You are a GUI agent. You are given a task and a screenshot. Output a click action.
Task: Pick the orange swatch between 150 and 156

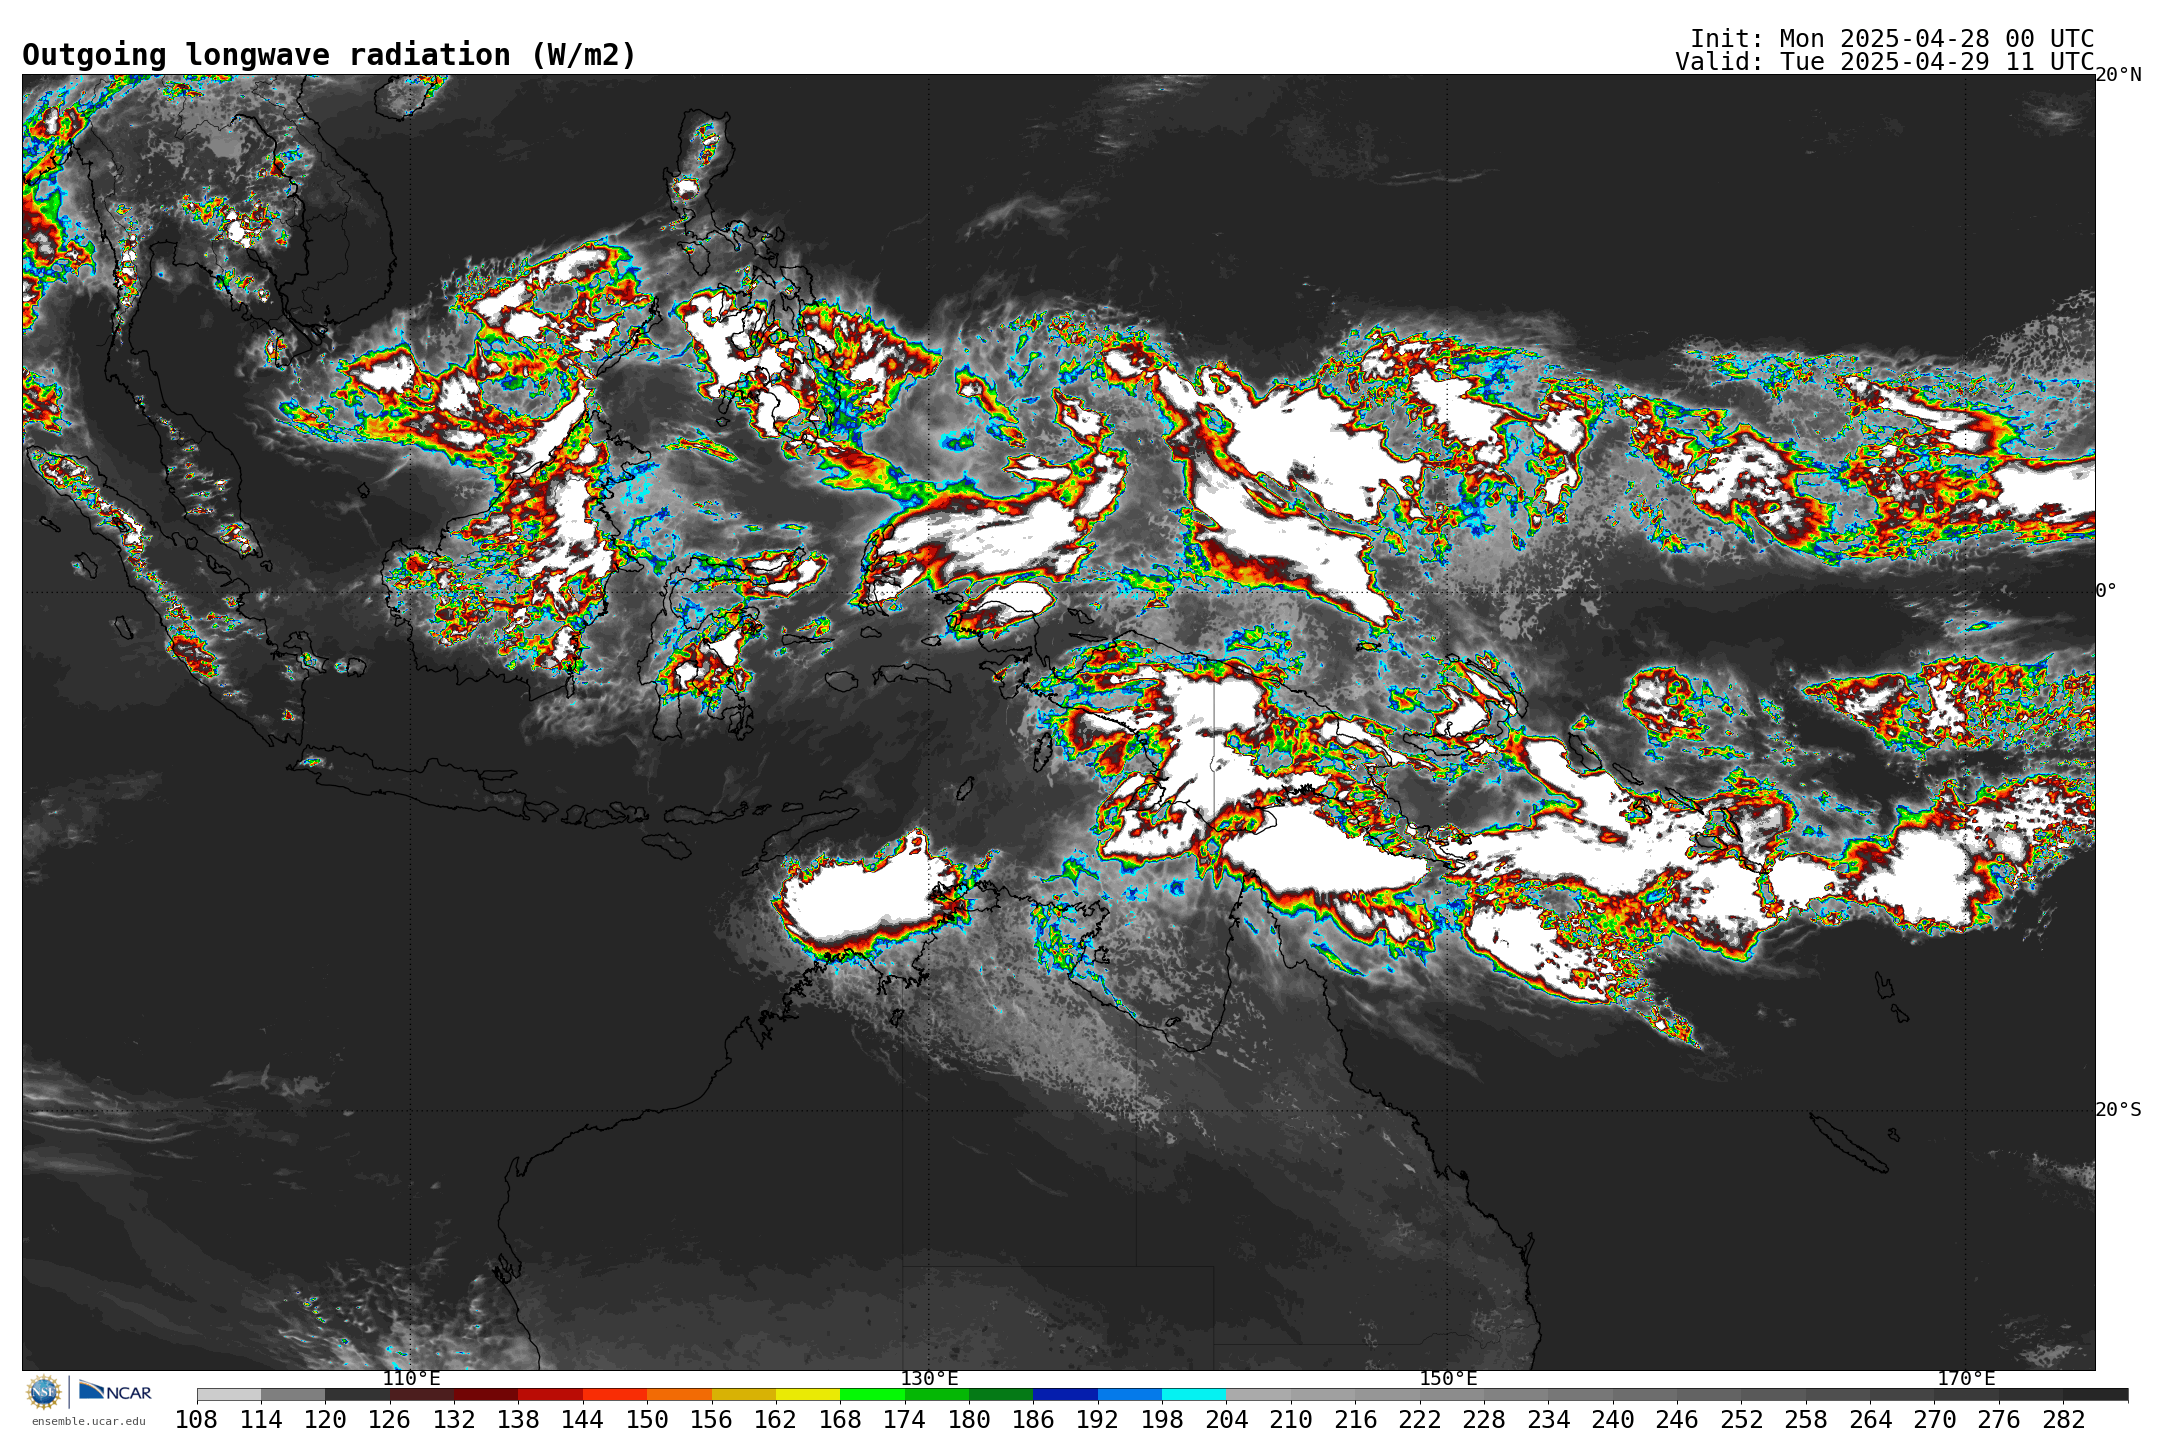click(679, 1394)
